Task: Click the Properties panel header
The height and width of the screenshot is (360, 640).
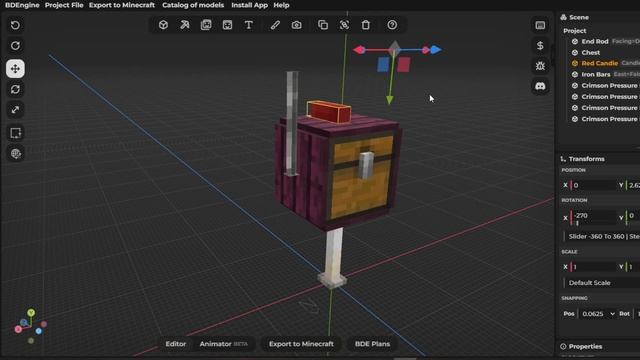Action: 585,347
